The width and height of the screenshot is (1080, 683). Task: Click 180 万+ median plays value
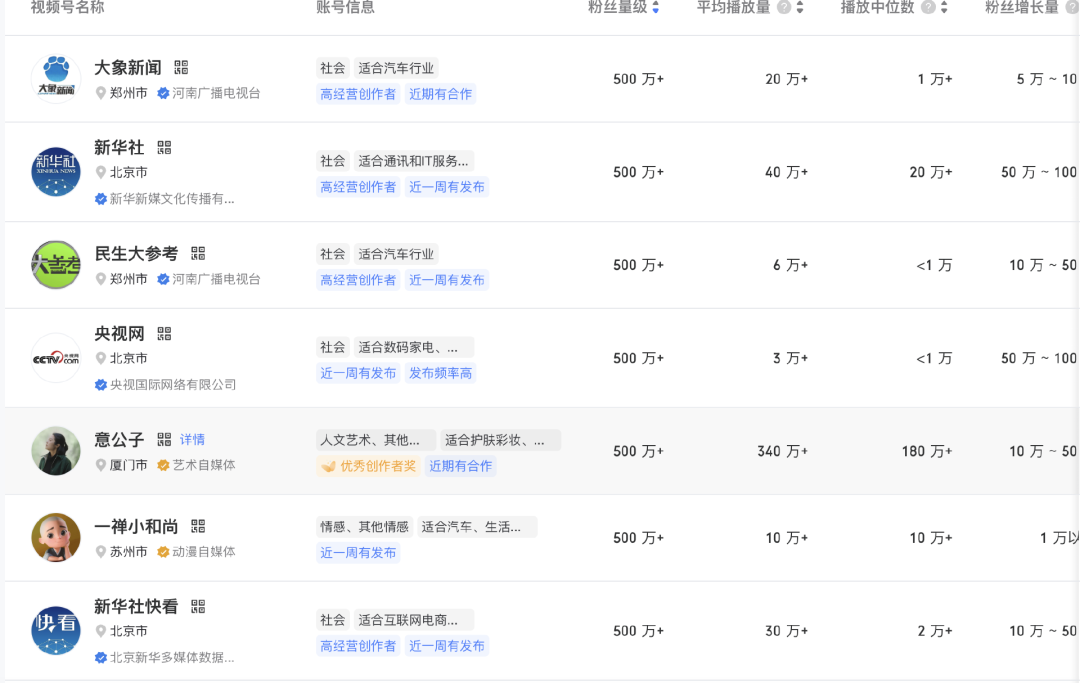(x=927, y=452)
